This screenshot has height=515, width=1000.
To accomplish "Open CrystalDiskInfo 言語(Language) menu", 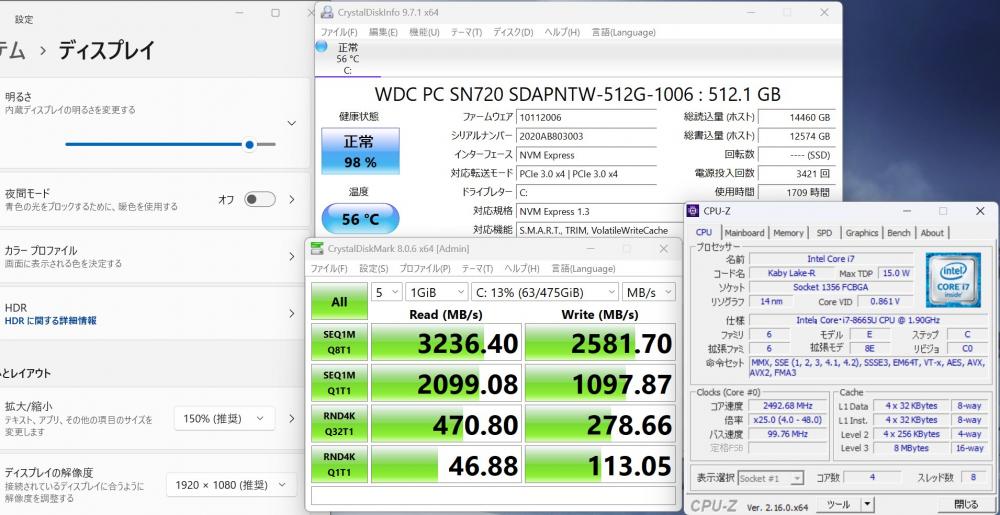I will 623,32.
